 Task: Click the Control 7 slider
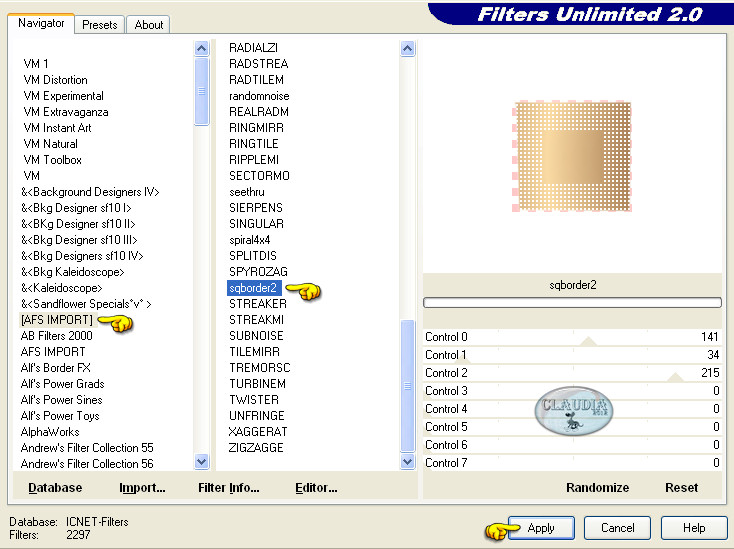coord(572,463)
